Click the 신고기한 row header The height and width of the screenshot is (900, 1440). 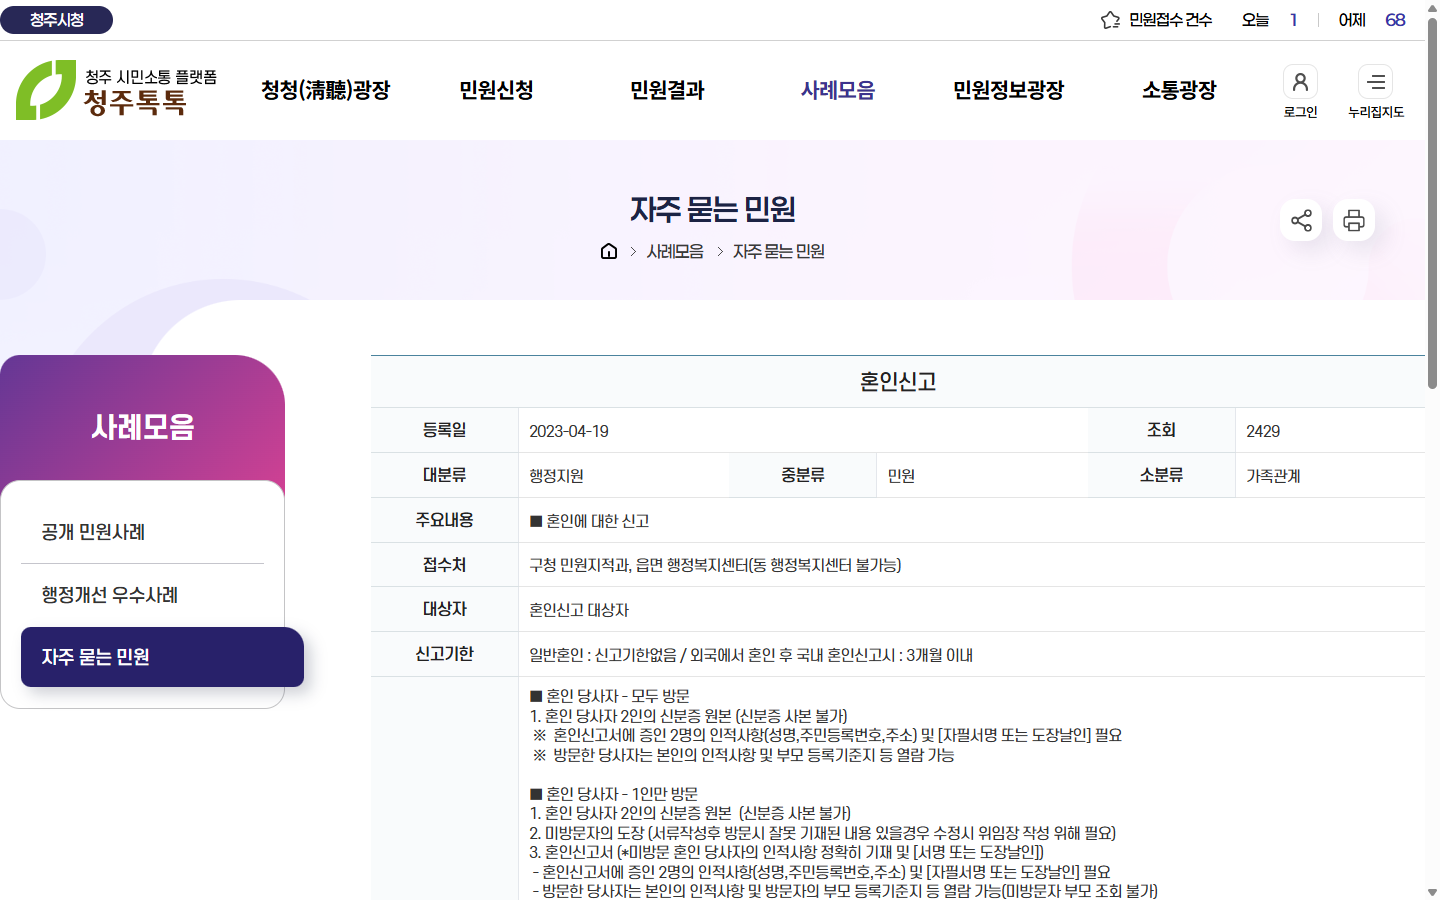444,654
